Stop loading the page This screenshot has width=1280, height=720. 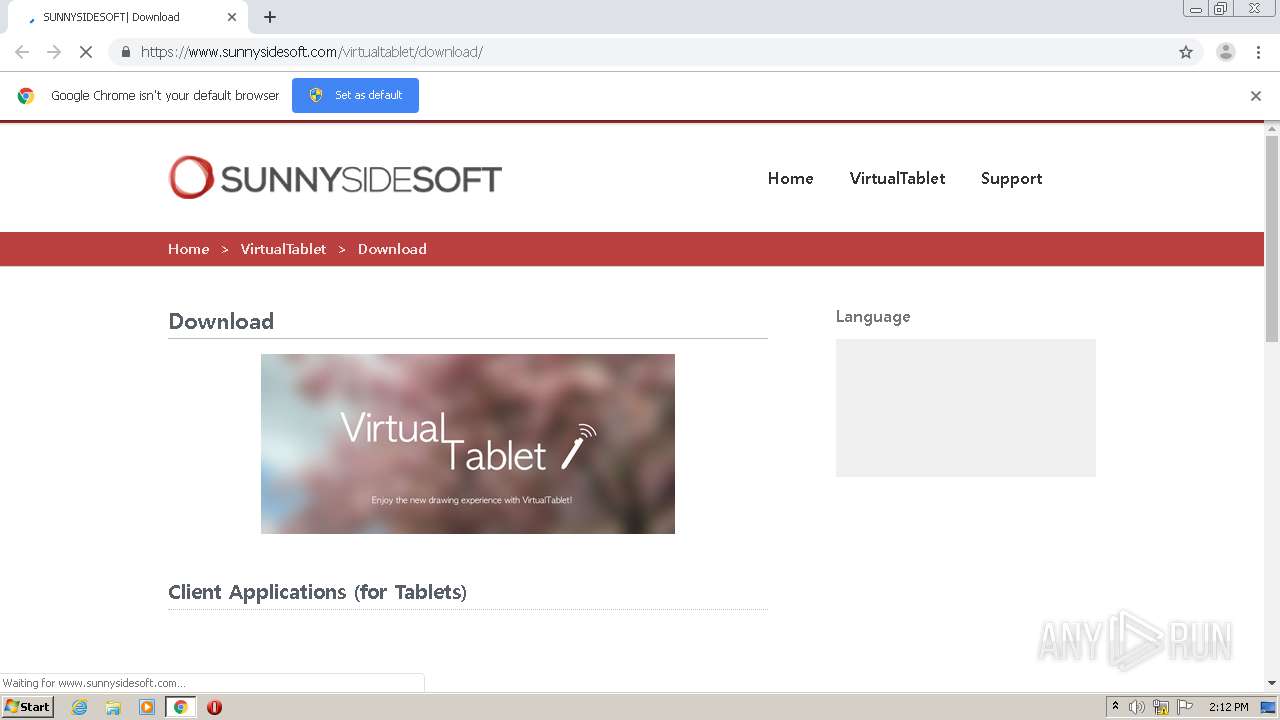point(85,52)
